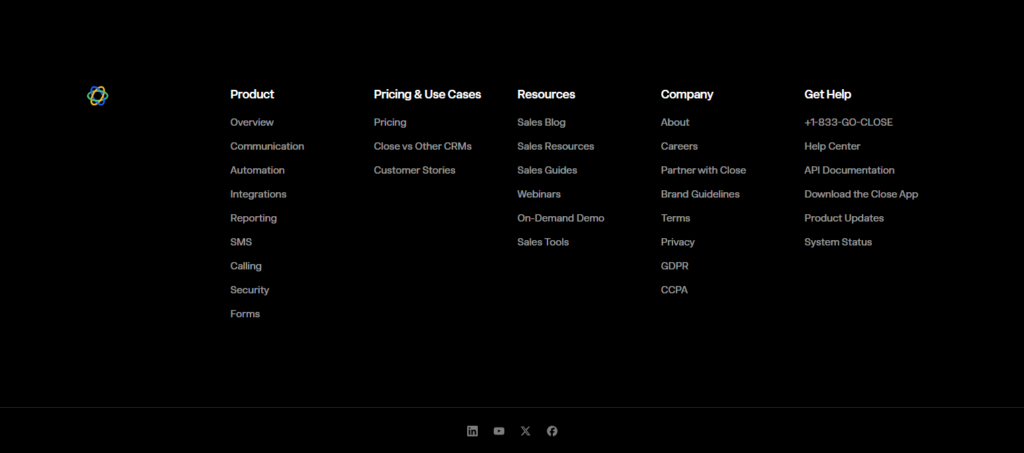This screenshot has width=1024, height=453.
Task: Call the +1-833-GO-CLOSE number link
Action: point(848,122)
